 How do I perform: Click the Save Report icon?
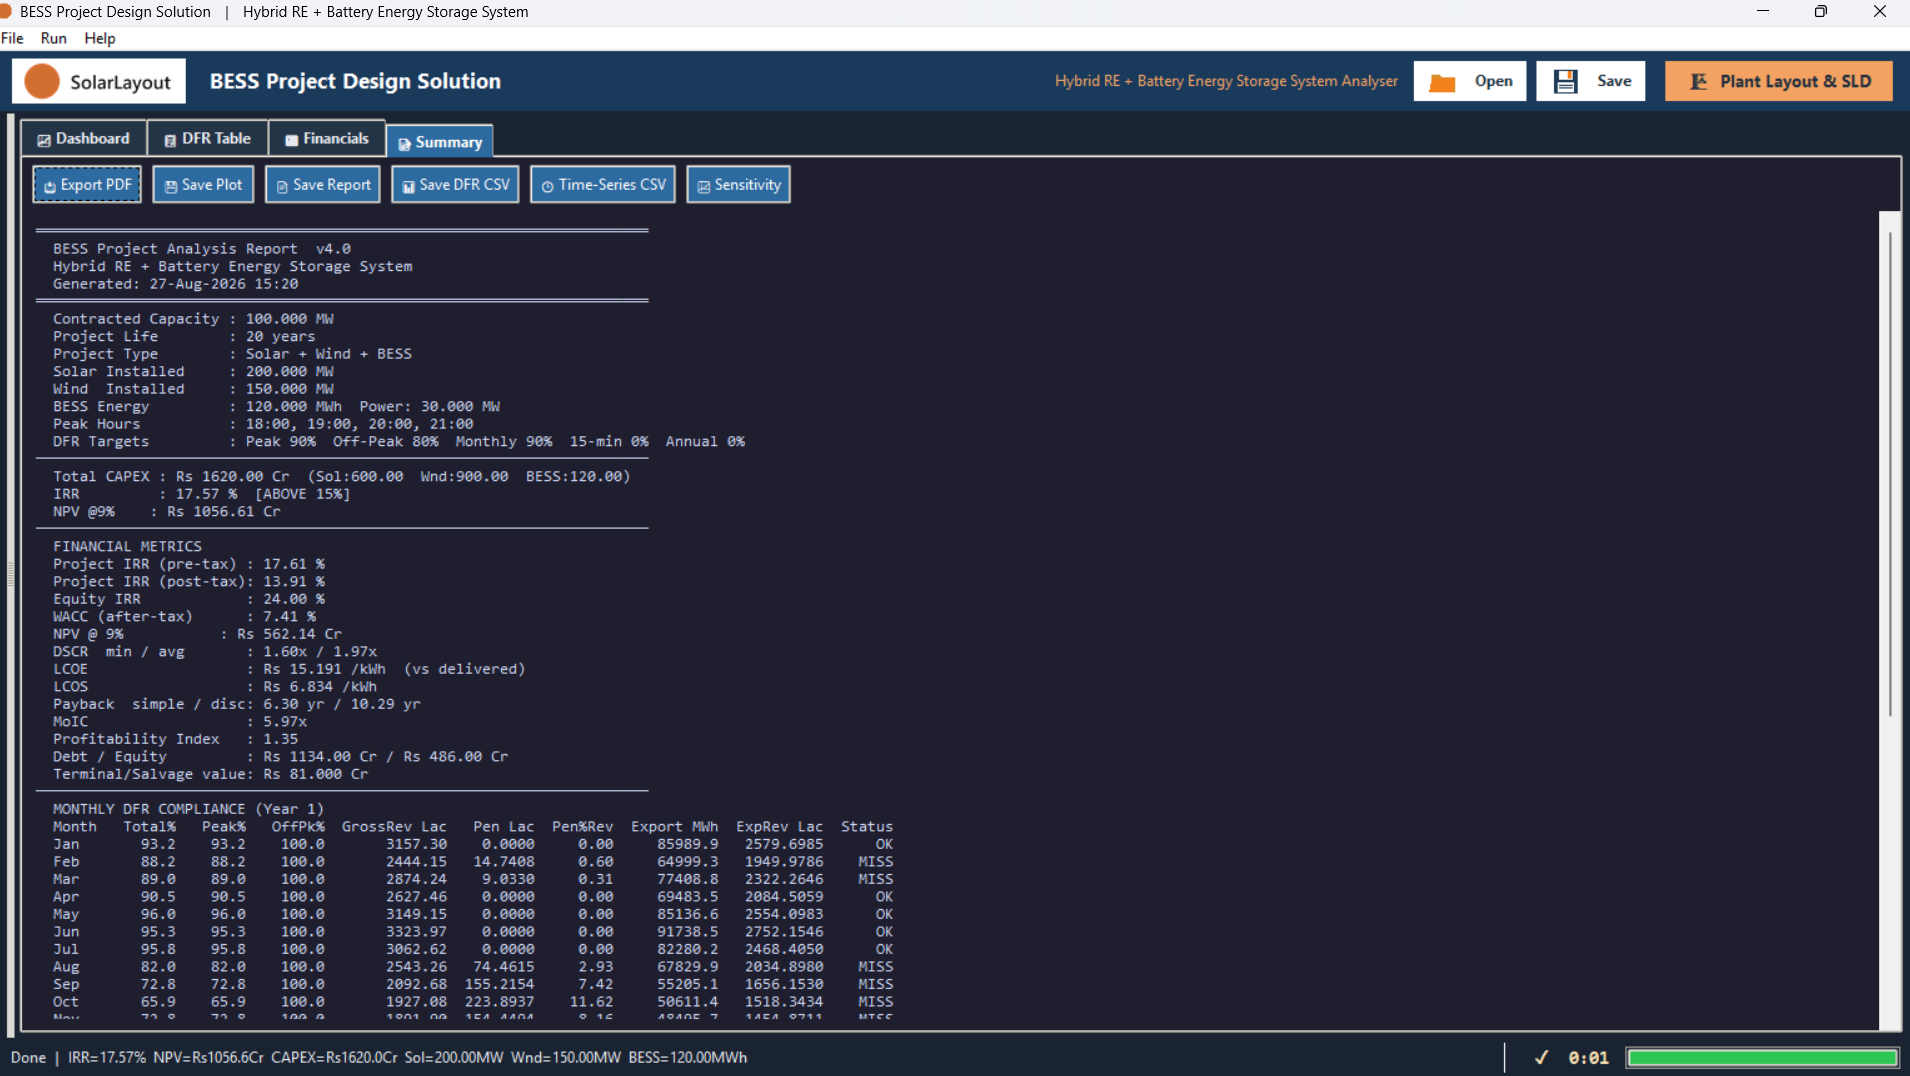(x=282, y=186)
